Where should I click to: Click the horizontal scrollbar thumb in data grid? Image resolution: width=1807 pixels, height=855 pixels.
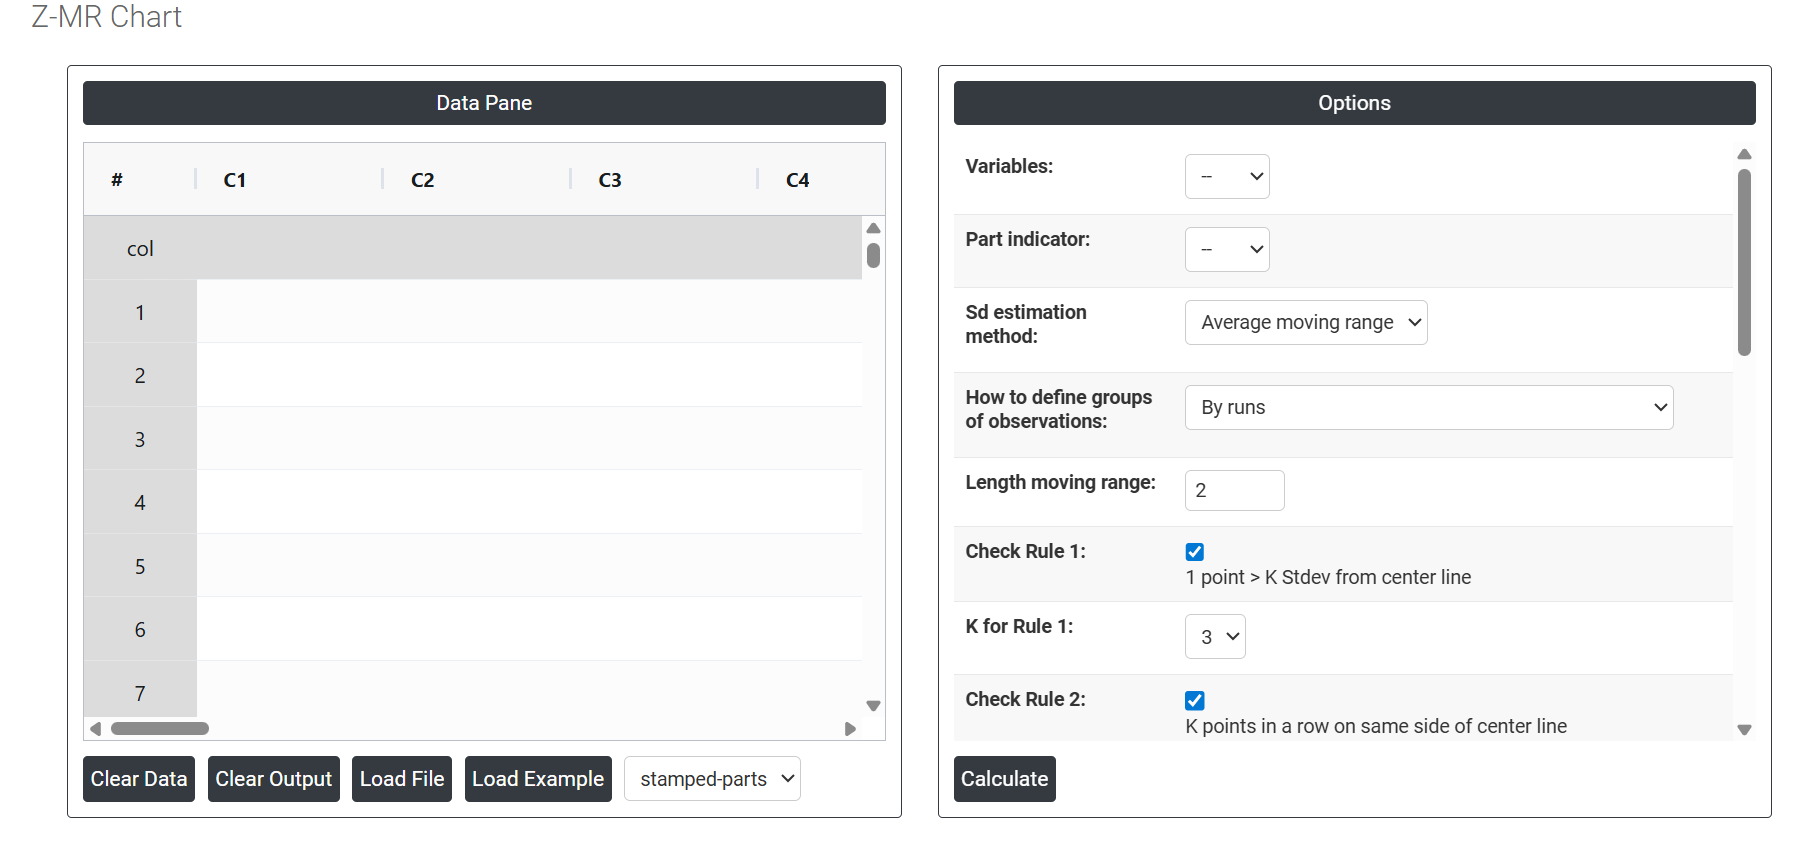(x=160, y=729)
